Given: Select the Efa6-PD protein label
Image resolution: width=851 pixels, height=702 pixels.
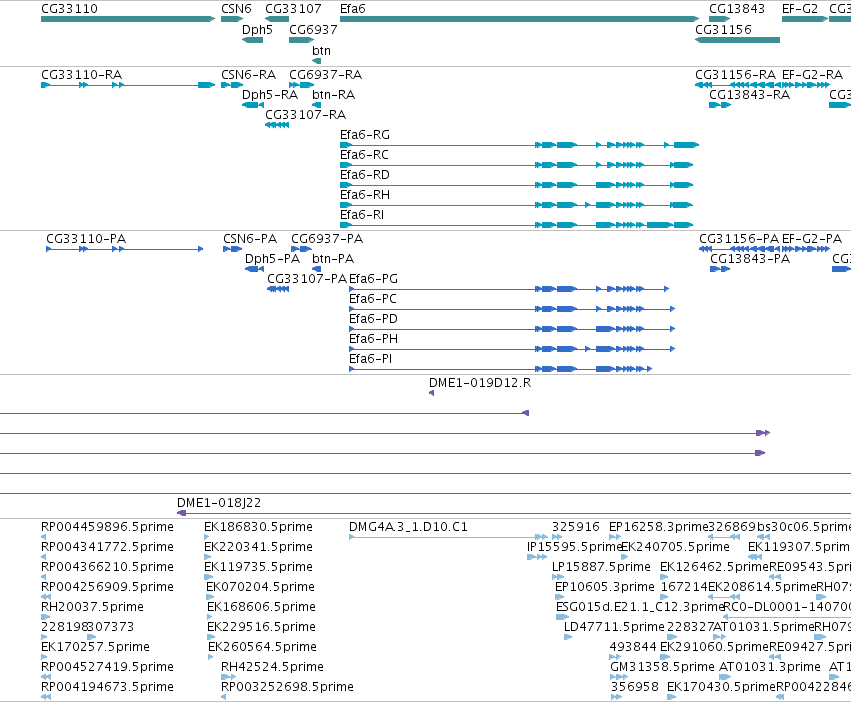Looking at the screenshot, I should 373,319.
